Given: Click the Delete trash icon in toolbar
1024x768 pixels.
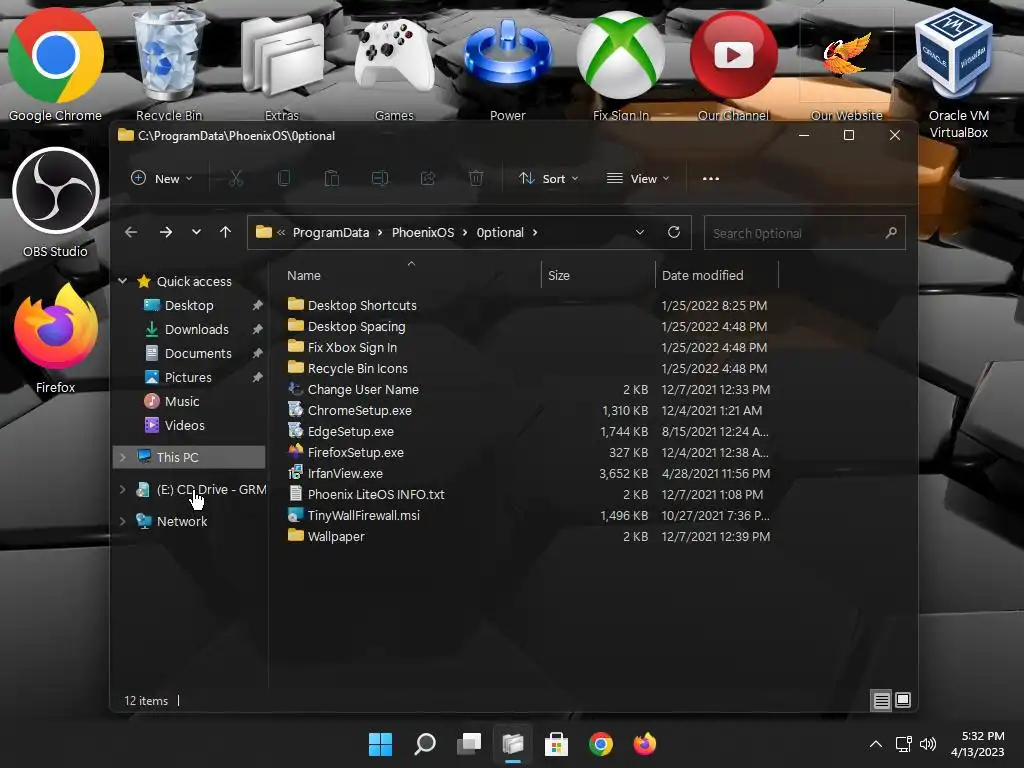Looking at the screenshot, I should pos(476,178).
